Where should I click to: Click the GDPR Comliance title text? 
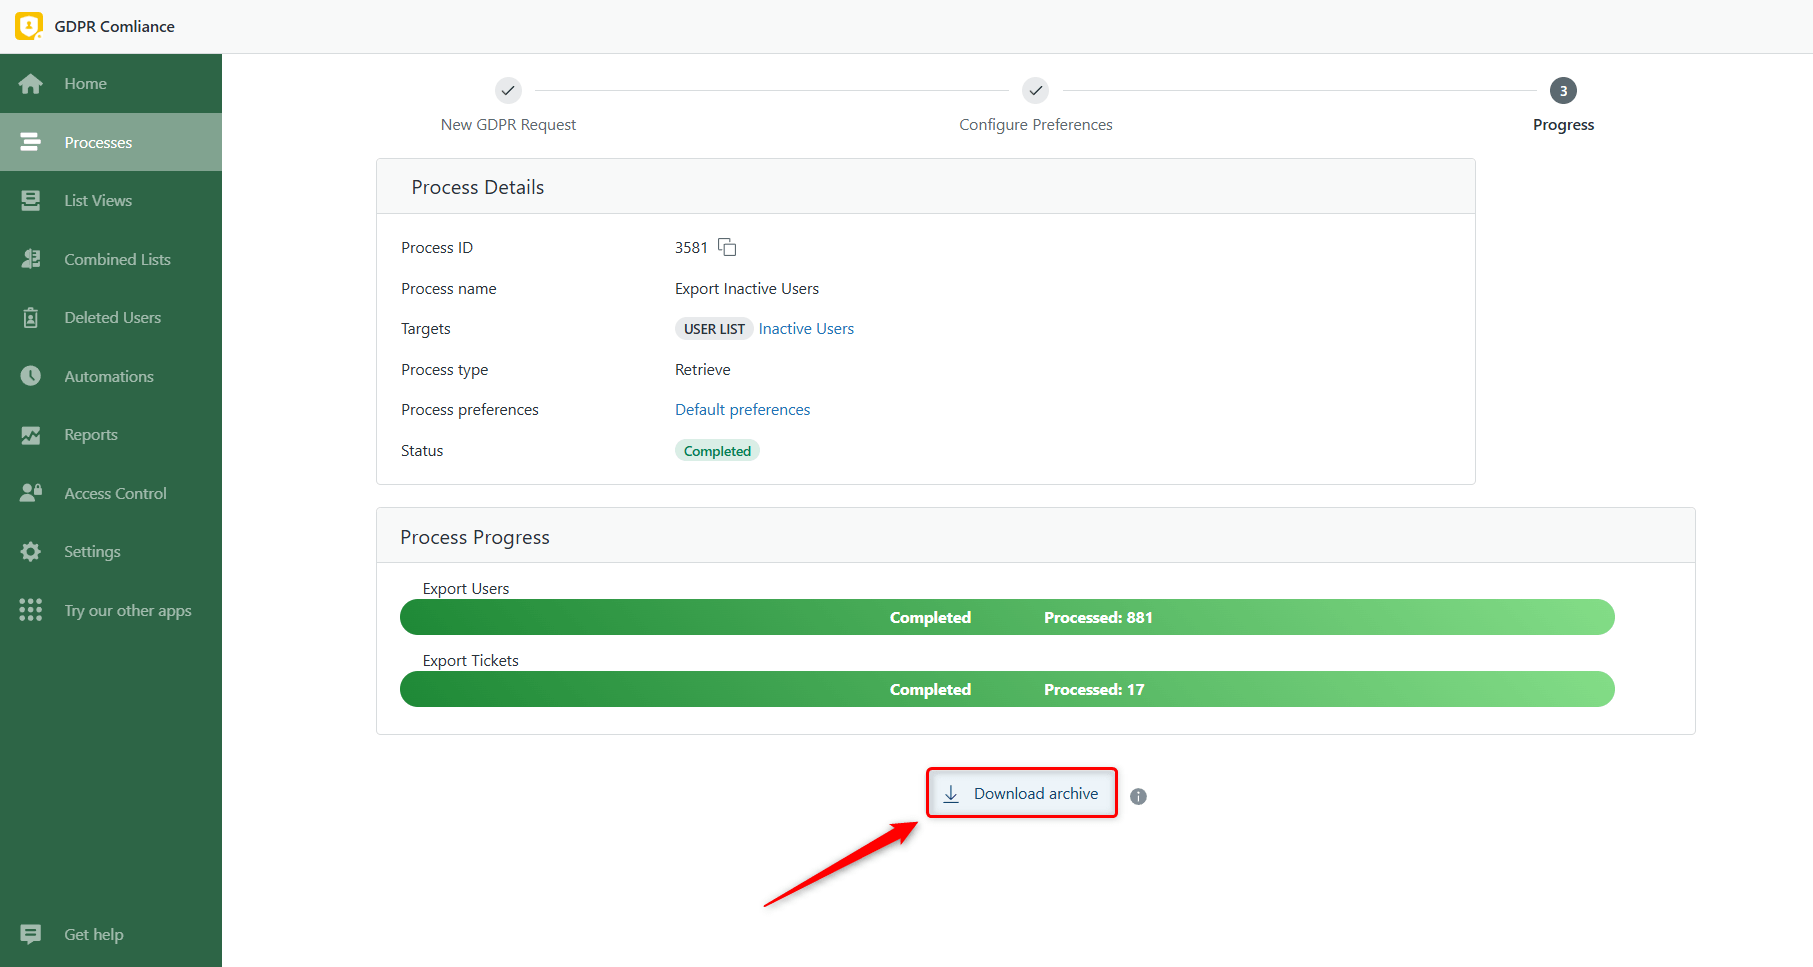point(115,27)
